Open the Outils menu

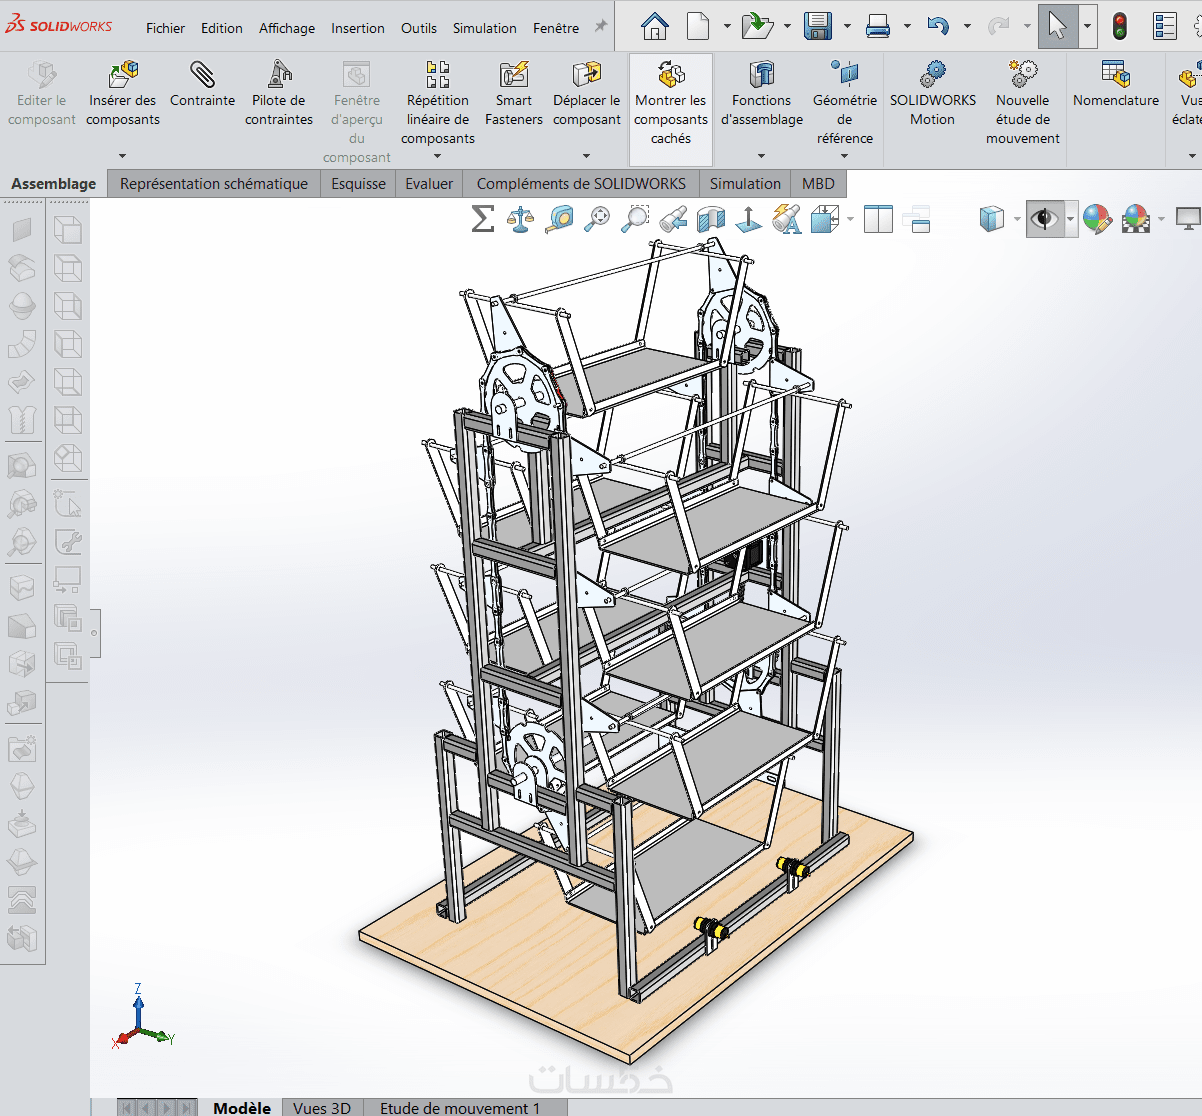[418, 28]
